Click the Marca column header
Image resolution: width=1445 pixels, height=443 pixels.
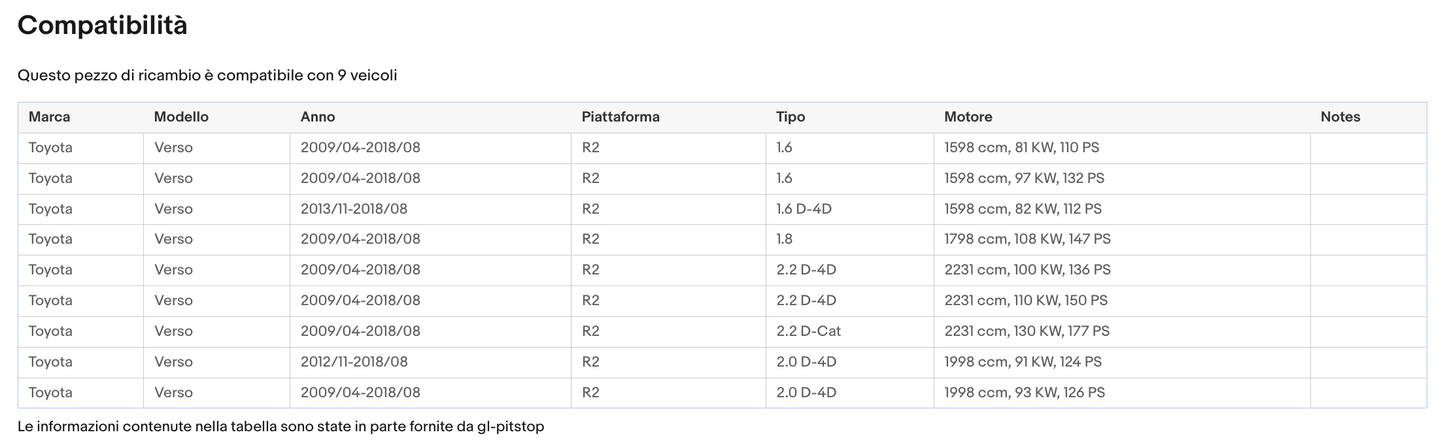click(x=49, y=117)
